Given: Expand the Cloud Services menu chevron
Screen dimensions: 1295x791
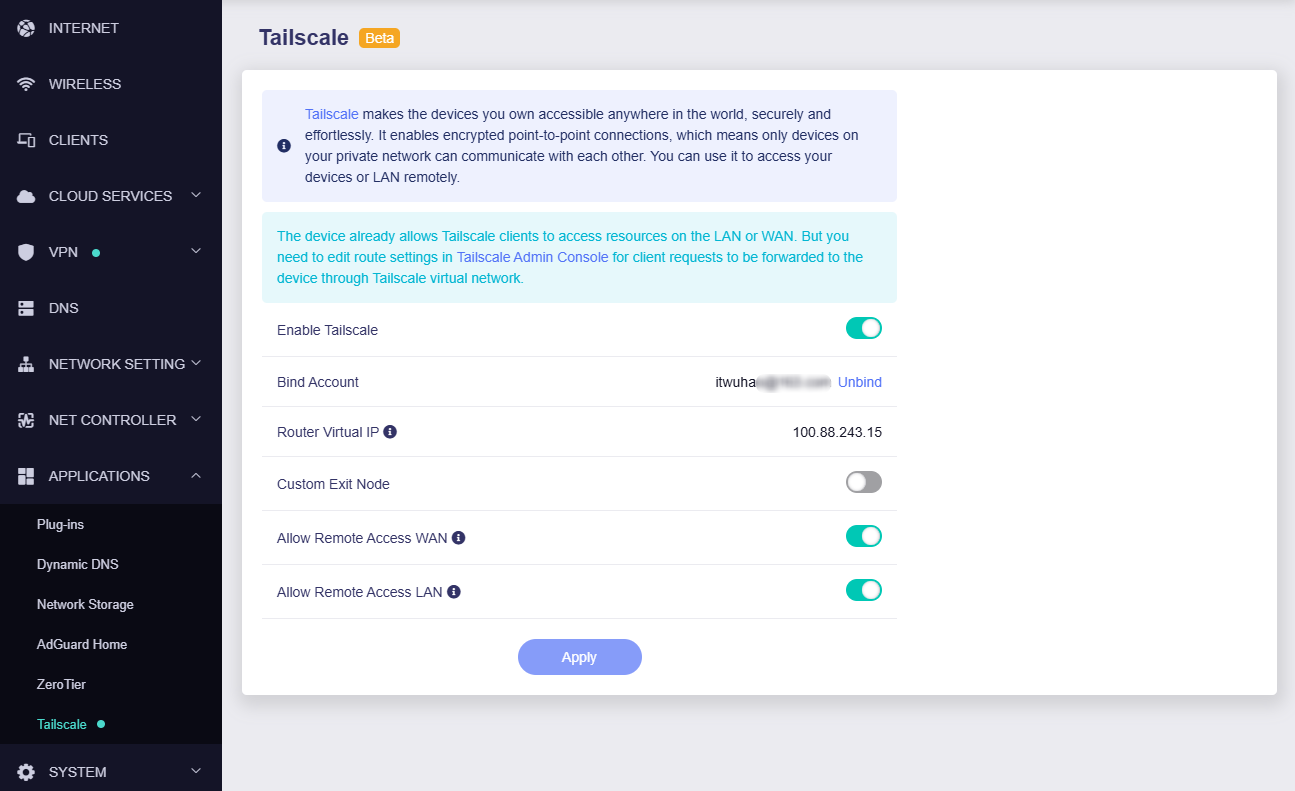Looking at the screenshot, I should [x=196, y=195].
